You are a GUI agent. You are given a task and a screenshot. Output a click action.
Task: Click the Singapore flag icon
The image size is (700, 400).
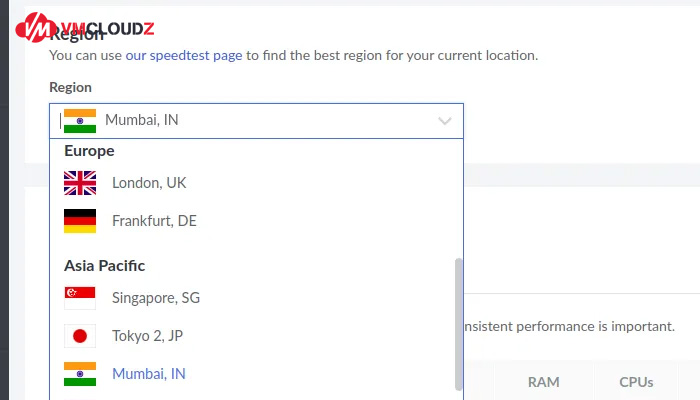coord(80,298)
